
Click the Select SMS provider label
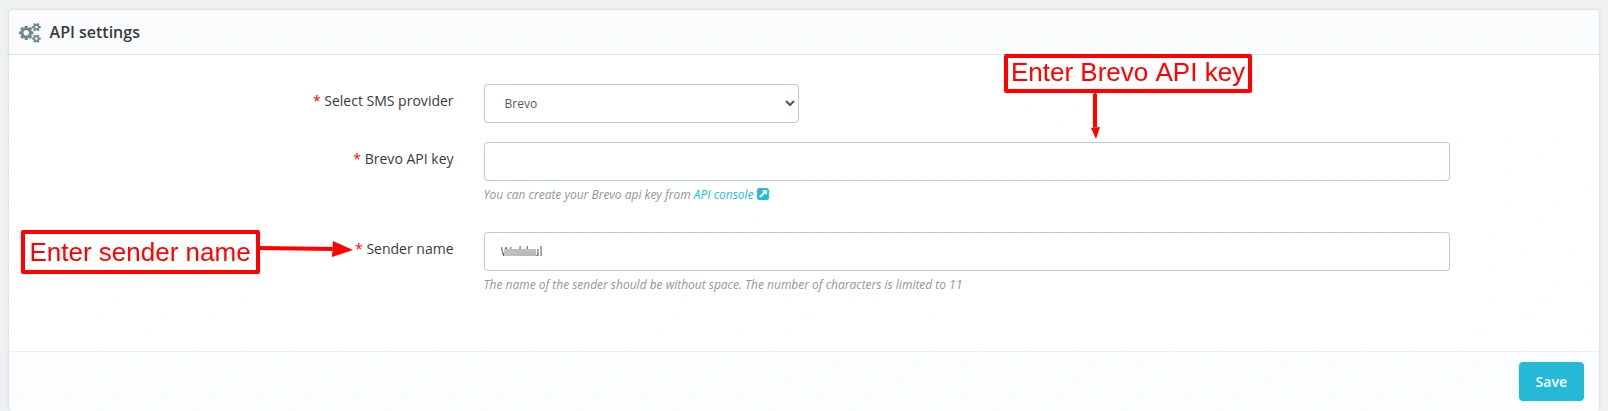coord(389,101)
